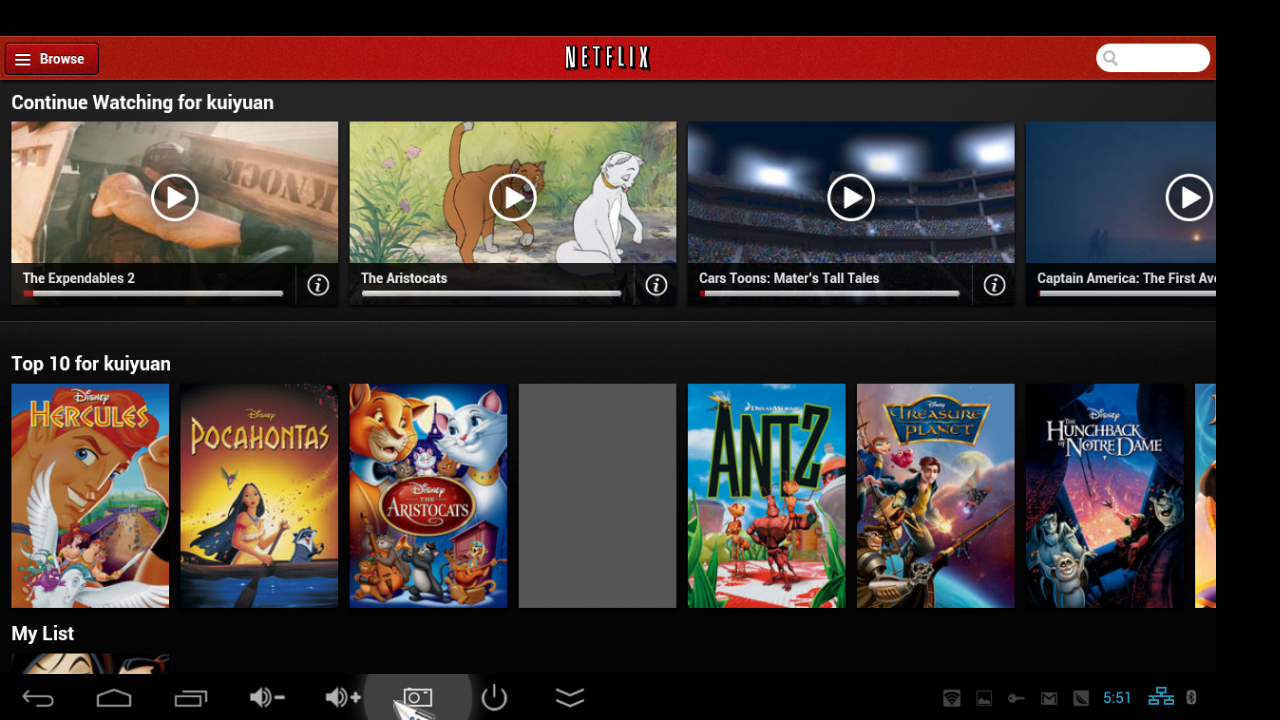Take a screenshot with the camera icon
This screenshot has height=720, width=1280.
pos(418,697)
